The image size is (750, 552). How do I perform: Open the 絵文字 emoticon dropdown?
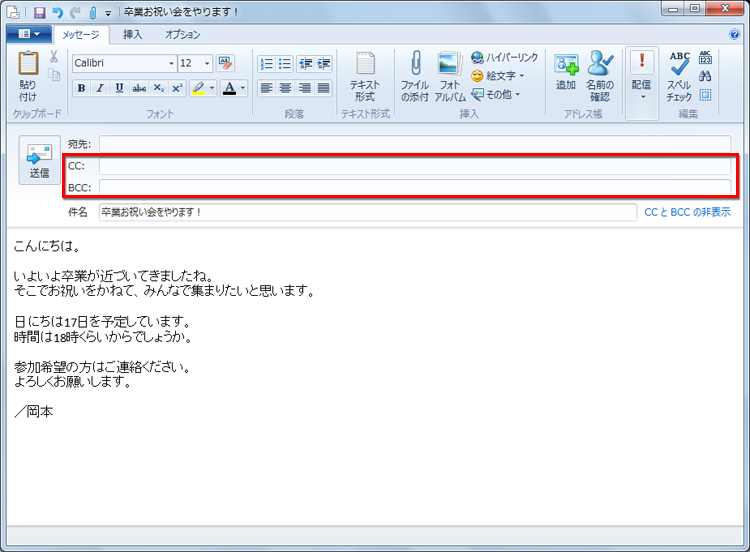point(498,76)
